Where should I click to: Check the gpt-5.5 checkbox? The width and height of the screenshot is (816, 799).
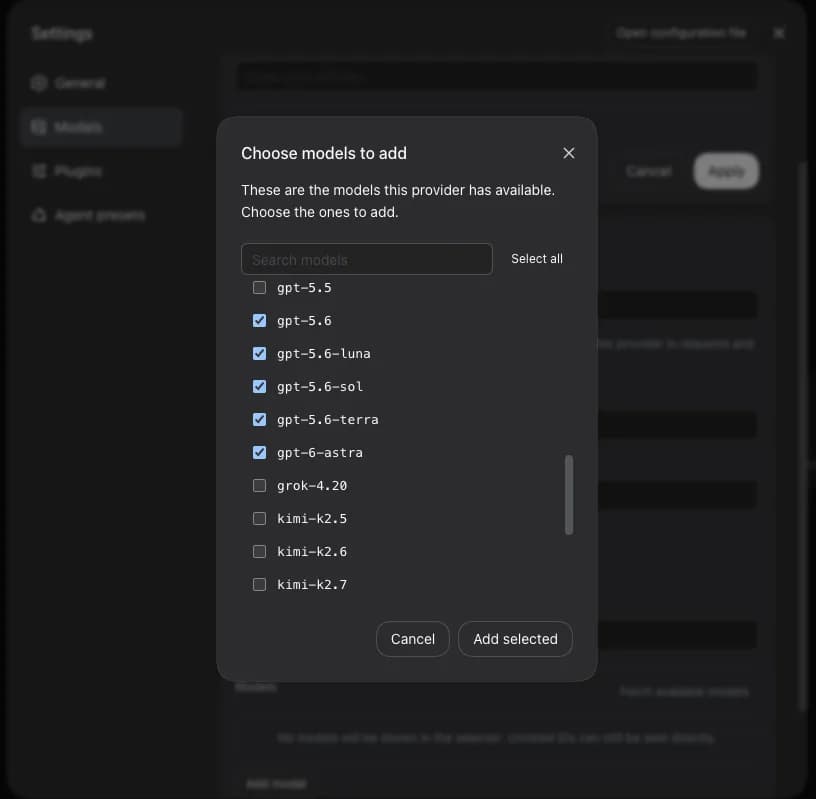tap(259, 287)
